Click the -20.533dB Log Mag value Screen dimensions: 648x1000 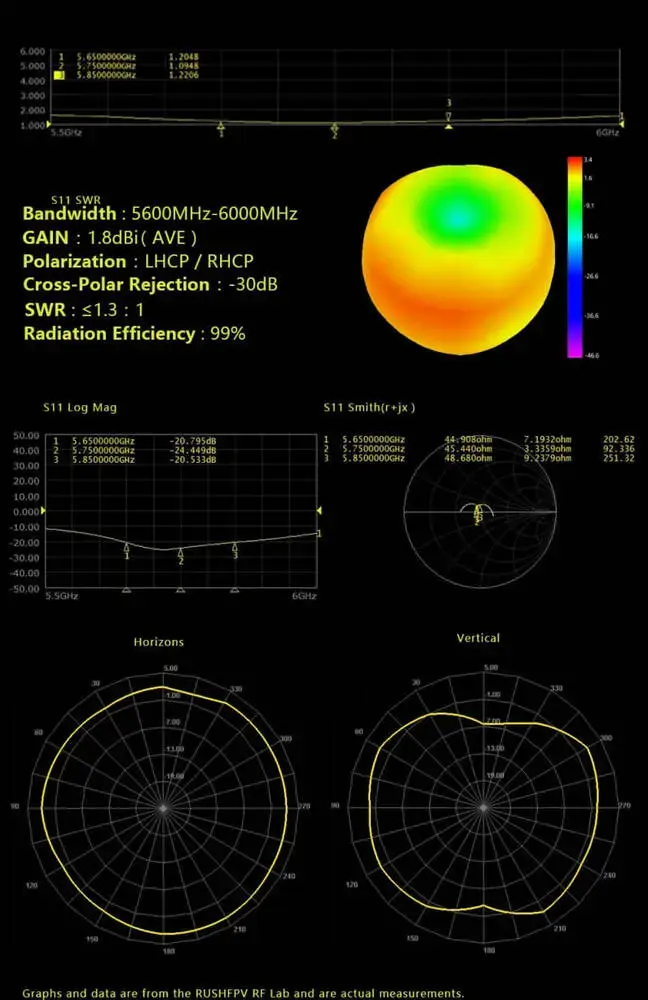click(x=193, y=459)
